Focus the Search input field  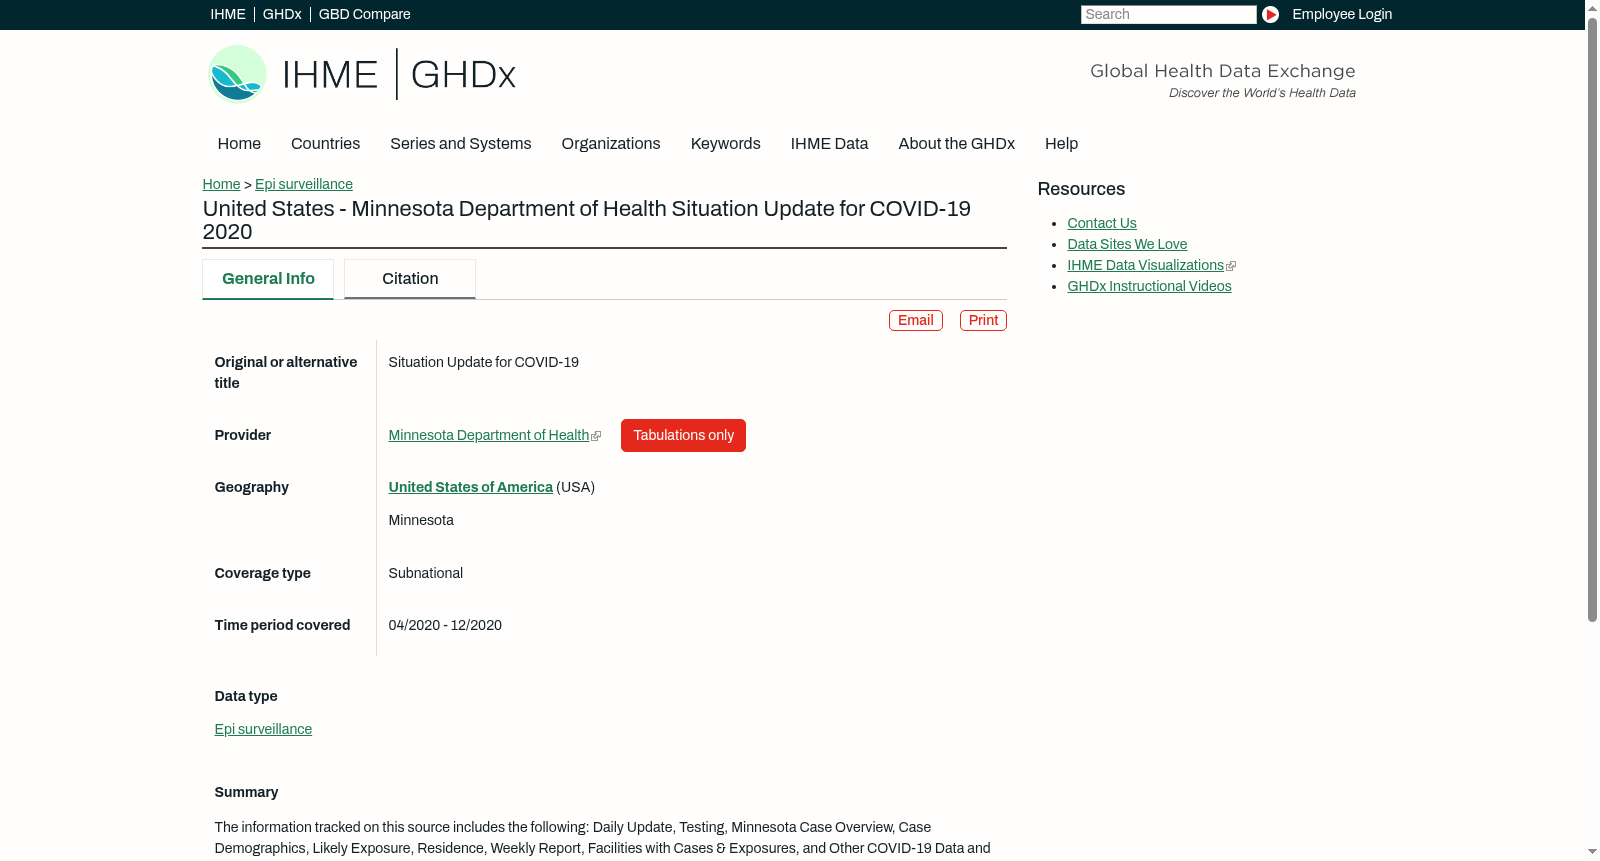1168,14
